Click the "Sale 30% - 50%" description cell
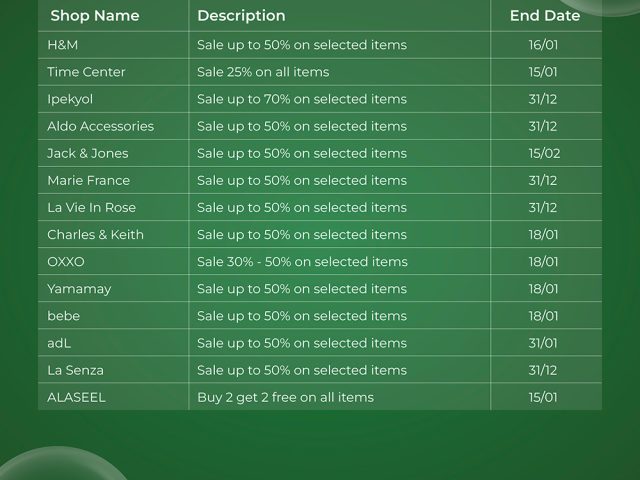This screenshot has width=640, height=480. point(302,261)
